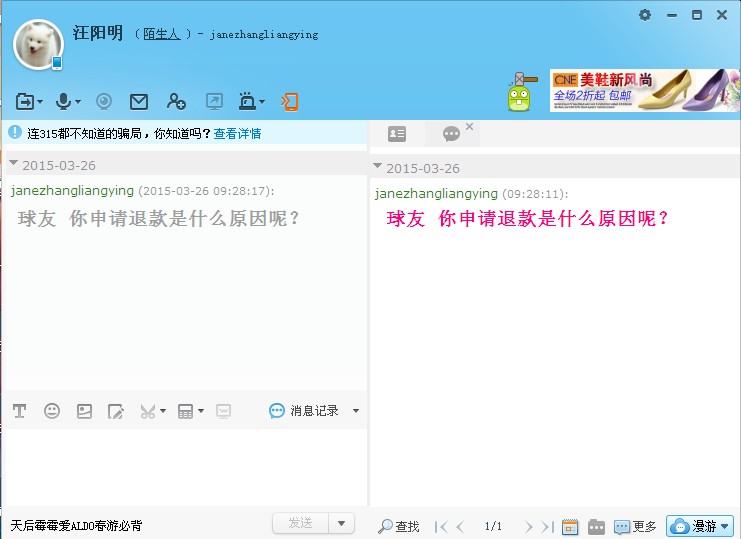Open settings gear in title bar

[645, 15]
